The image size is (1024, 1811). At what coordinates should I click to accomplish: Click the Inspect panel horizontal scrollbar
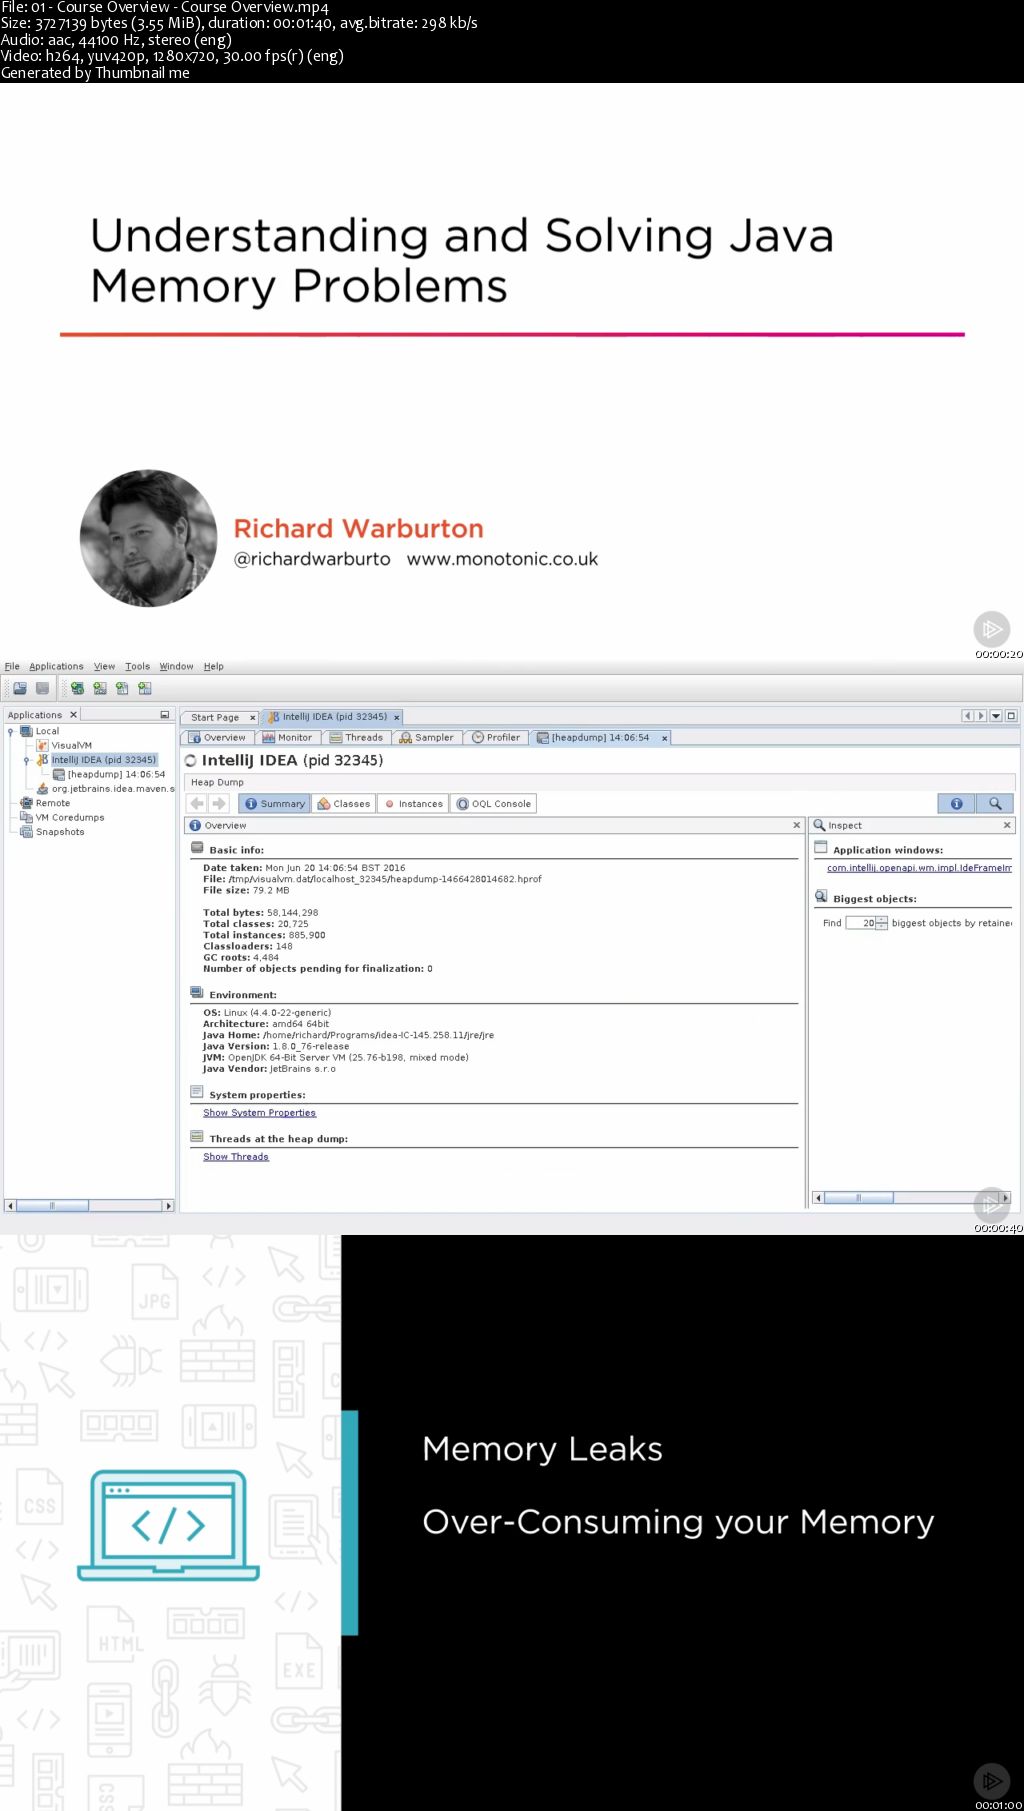tap(912, 1197)
